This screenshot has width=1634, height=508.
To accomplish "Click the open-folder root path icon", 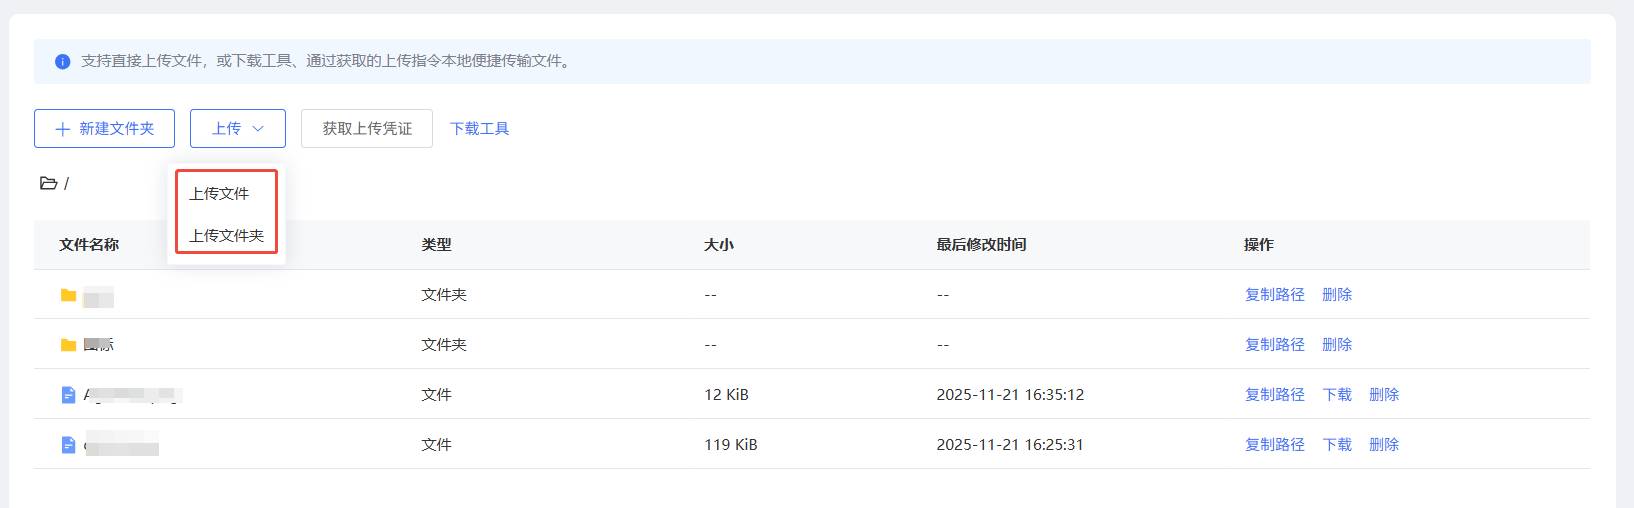I will (48, 183).
